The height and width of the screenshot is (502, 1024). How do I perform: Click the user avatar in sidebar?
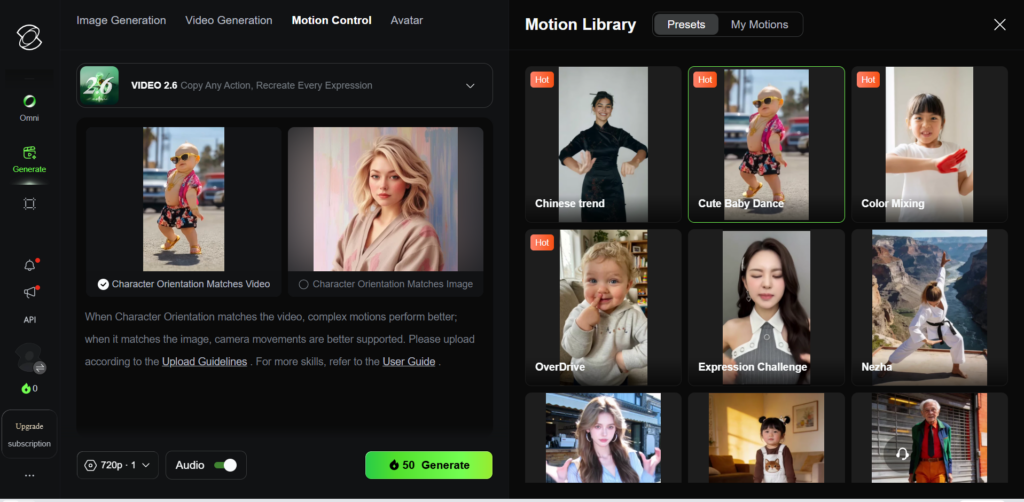tap(29, 358)
